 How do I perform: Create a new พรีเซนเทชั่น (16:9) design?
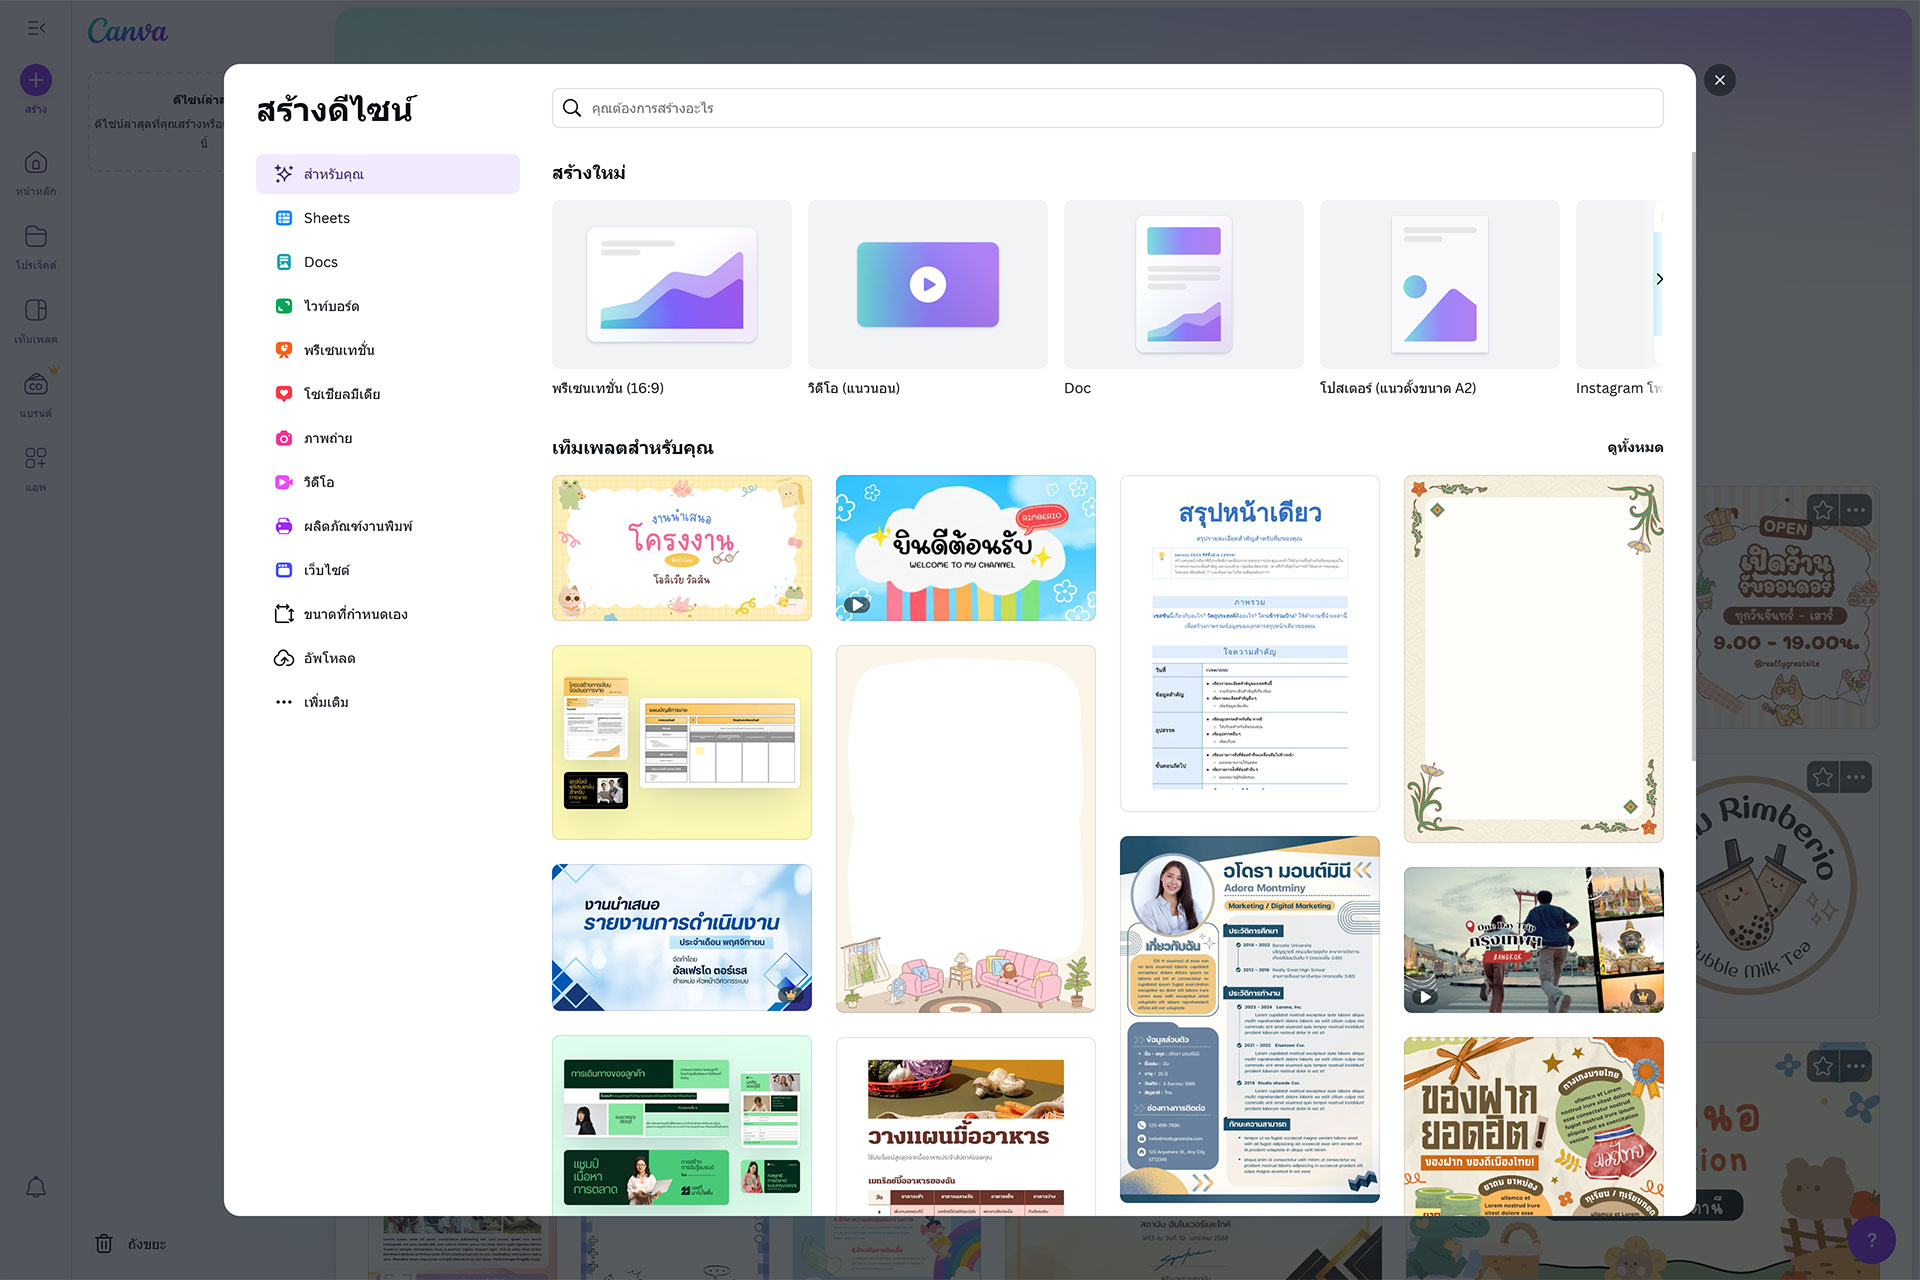[671, 285]
